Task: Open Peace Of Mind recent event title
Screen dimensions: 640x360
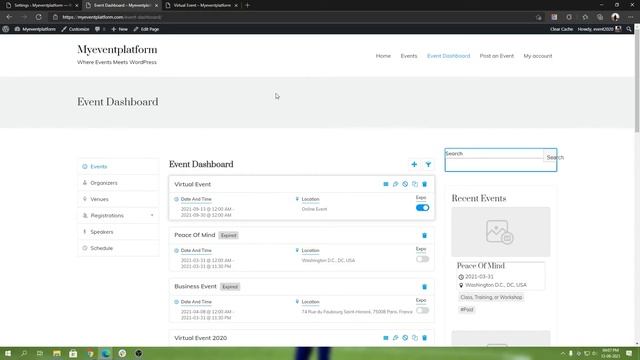Action: pyautogui.click(x=481, y=266)
